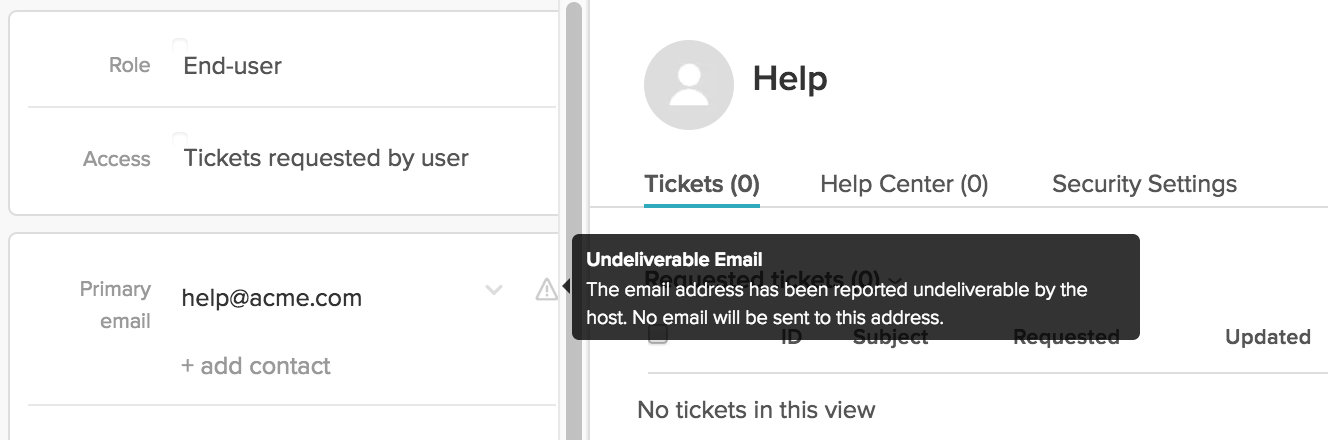Expand the chevron next to help@acme.com
This screenshot has height=440, width=1328.
tap(494, 290)
